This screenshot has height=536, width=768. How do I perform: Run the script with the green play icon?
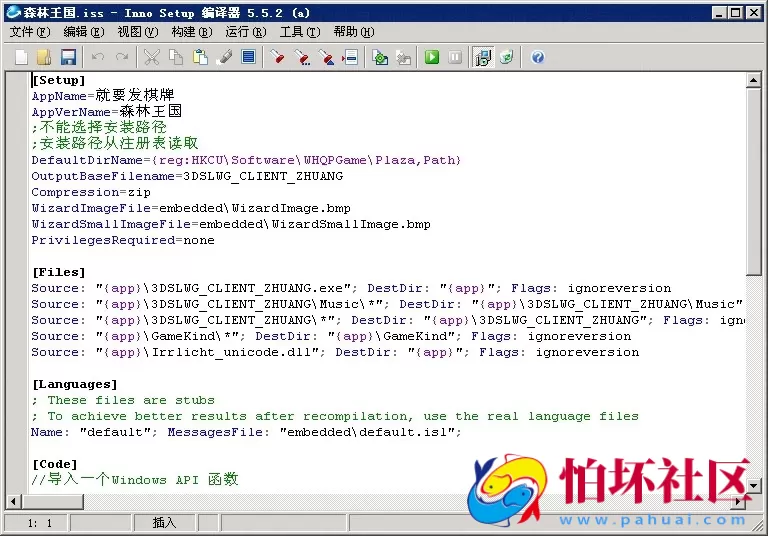[431, 57]
